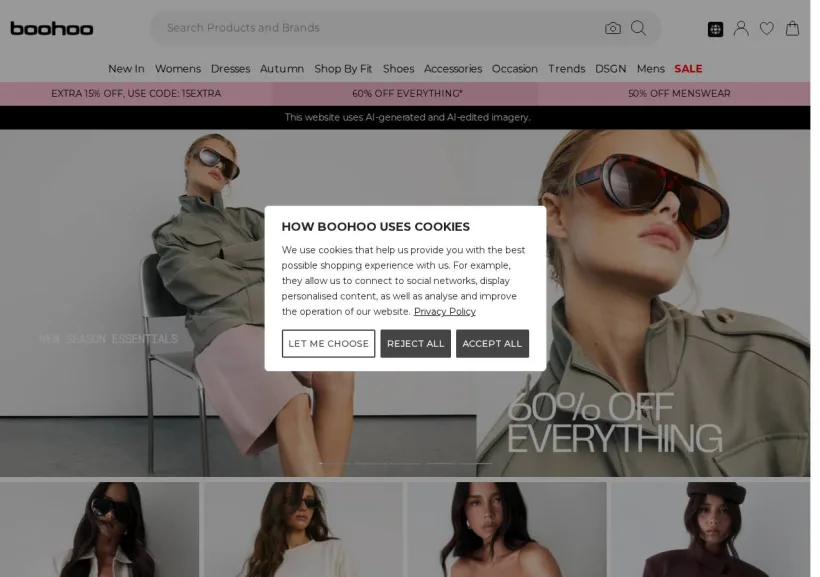
Task: Click the magnifying glass search icon
Action: pyautogui.click(x=638, y=28)
